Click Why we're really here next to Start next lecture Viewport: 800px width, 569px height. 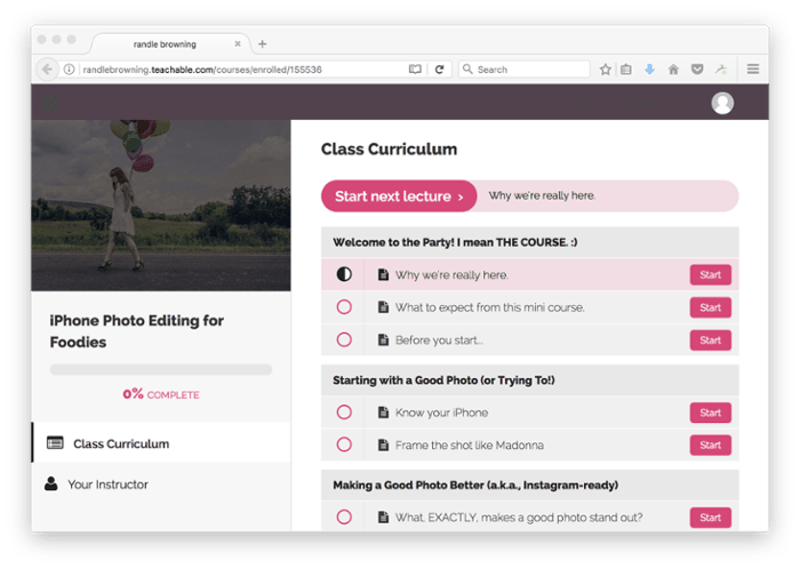542,195
